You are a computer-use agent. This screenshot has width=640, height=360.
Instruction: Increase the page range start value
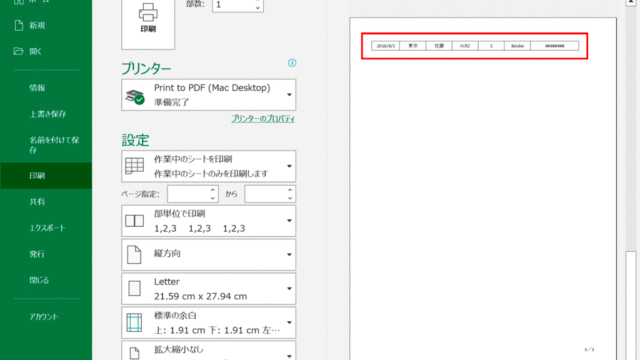click(x=213, y=190)
